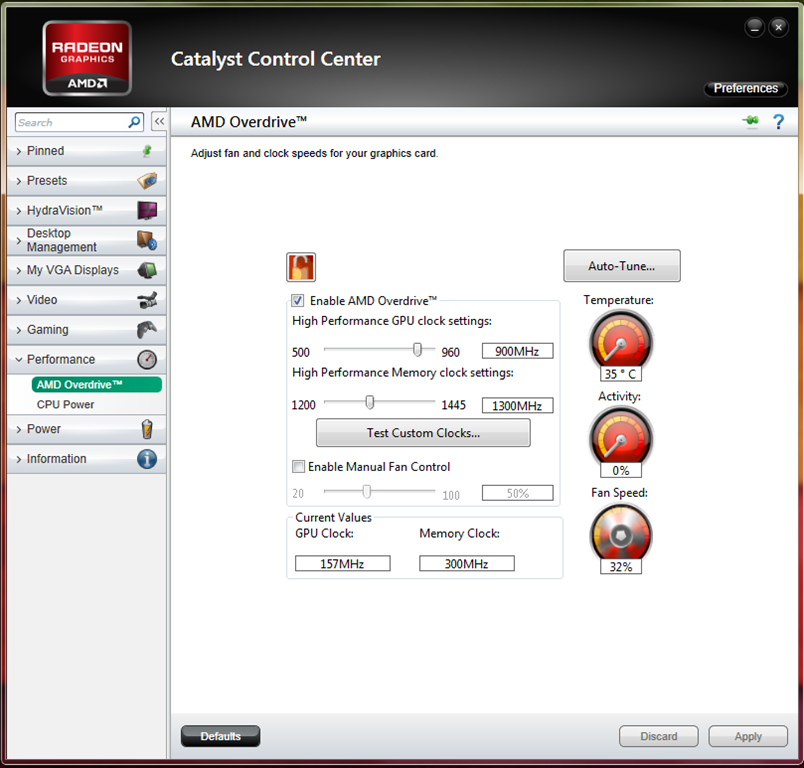Click the fan speed slider handle
This screenshot has width=804, height=768.
pyautogui.click(x=367, y=492)
